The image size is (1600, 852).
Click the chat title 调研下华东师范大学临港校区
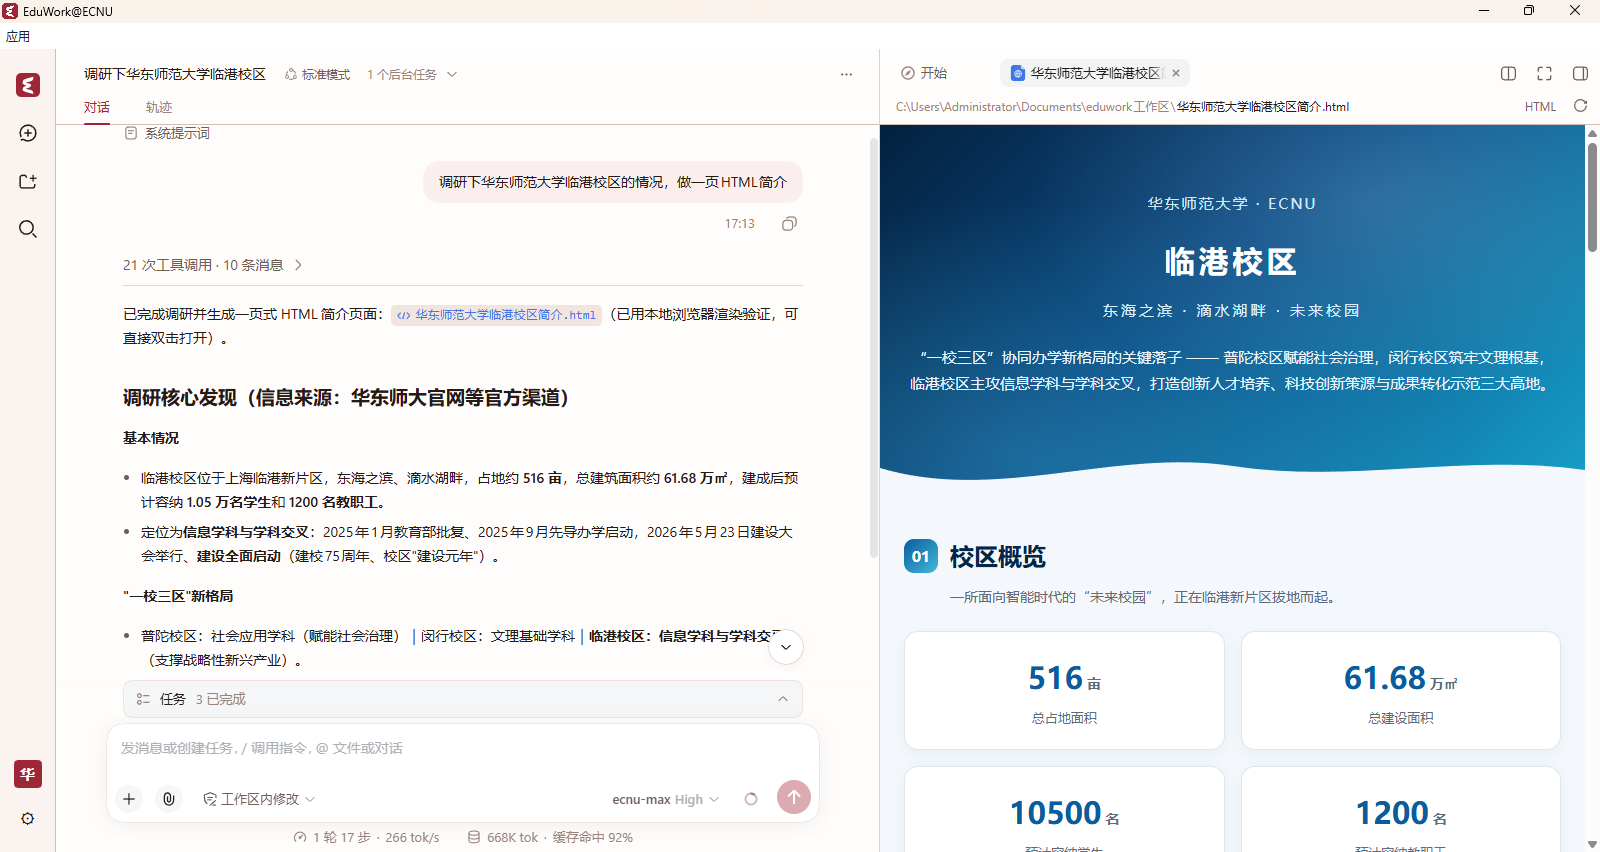175,74
